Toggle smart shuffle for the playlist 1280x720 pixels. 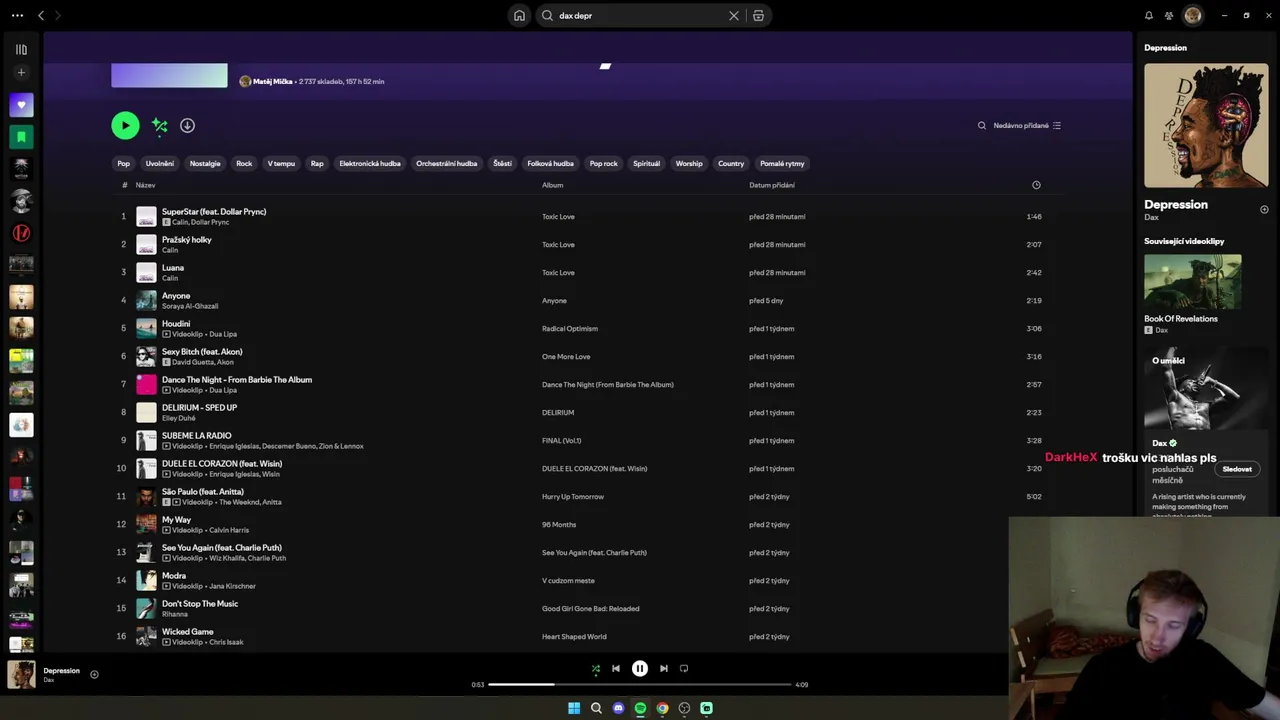tap(160, 125)
